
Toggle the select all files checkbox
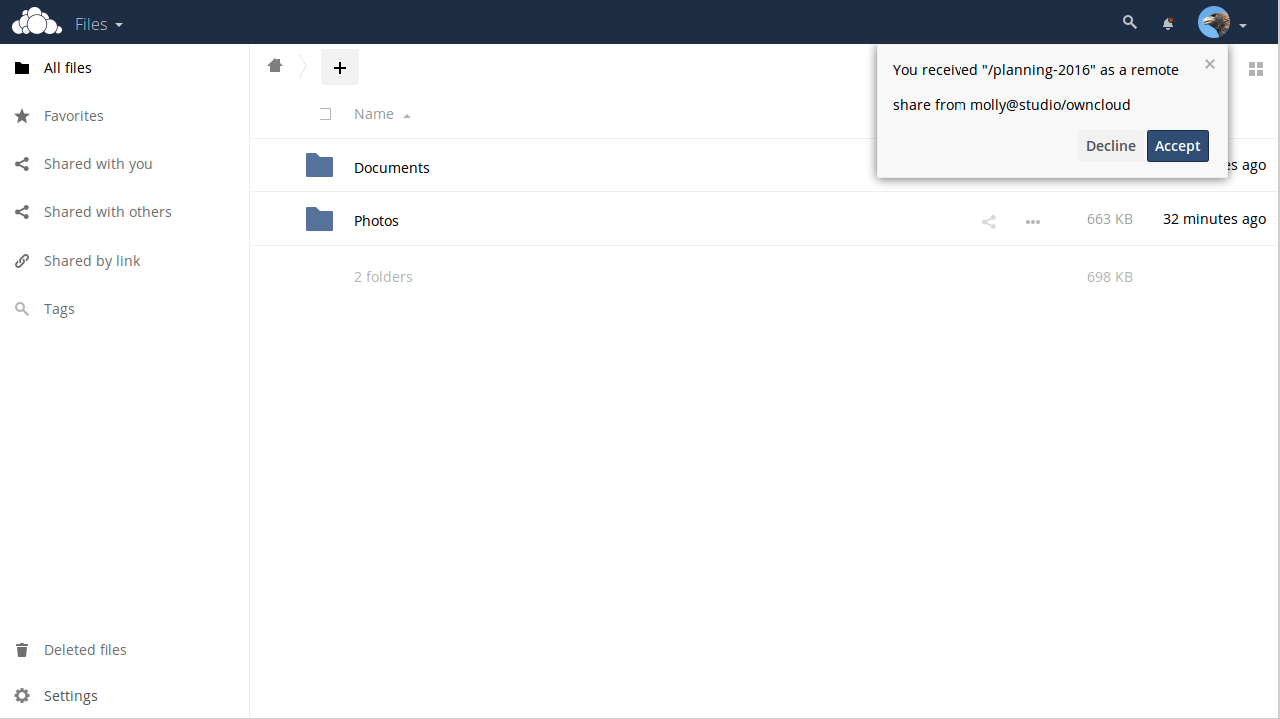(x=325, y=114)
